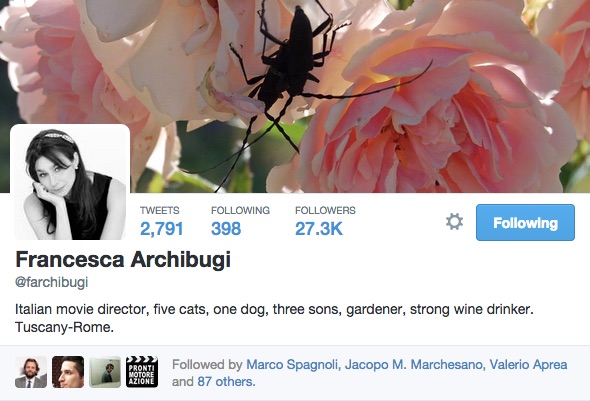
Task: Open the Valerio Aprea follower link
Action: click(x=528, y=365)
